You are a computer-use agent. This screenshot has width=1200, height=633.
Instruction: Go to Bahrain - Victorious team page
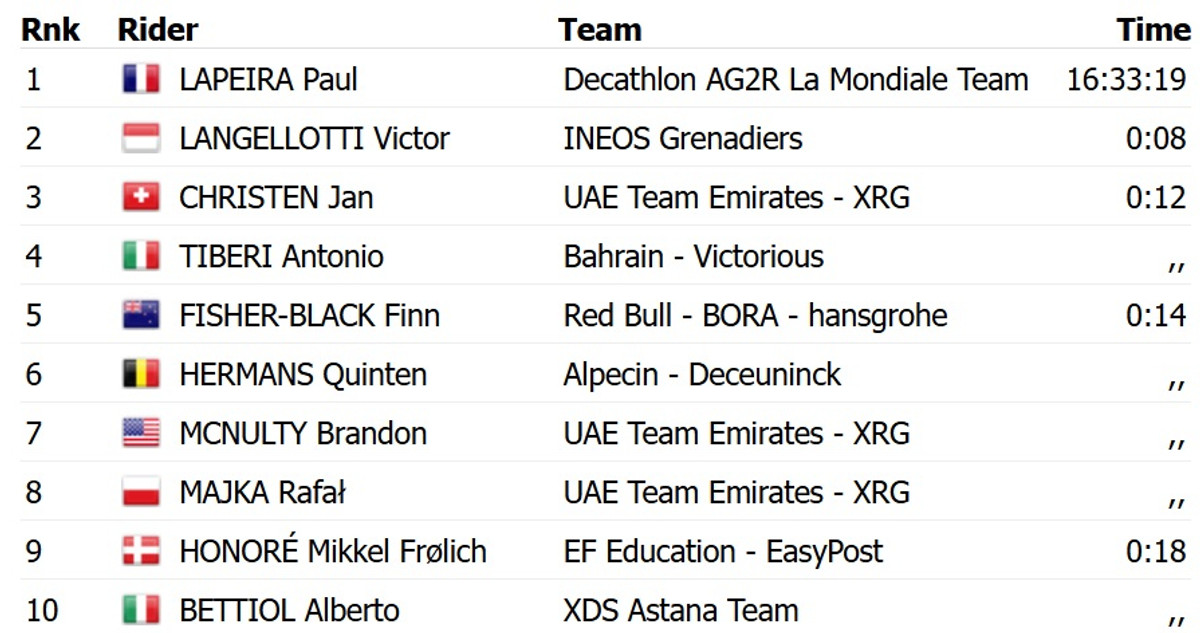pyautogui.click(x=693, y=256)
